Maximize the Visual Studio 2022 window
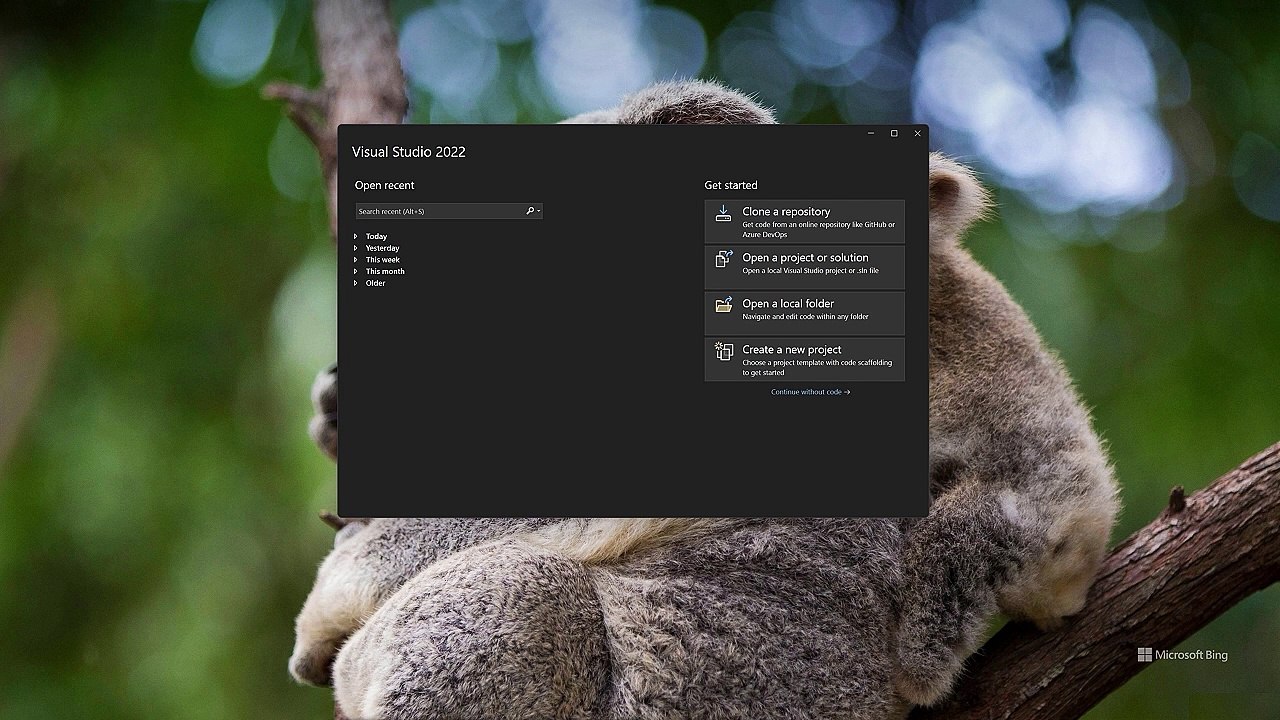Viewport: 1280px width, 720px height. 894,133
